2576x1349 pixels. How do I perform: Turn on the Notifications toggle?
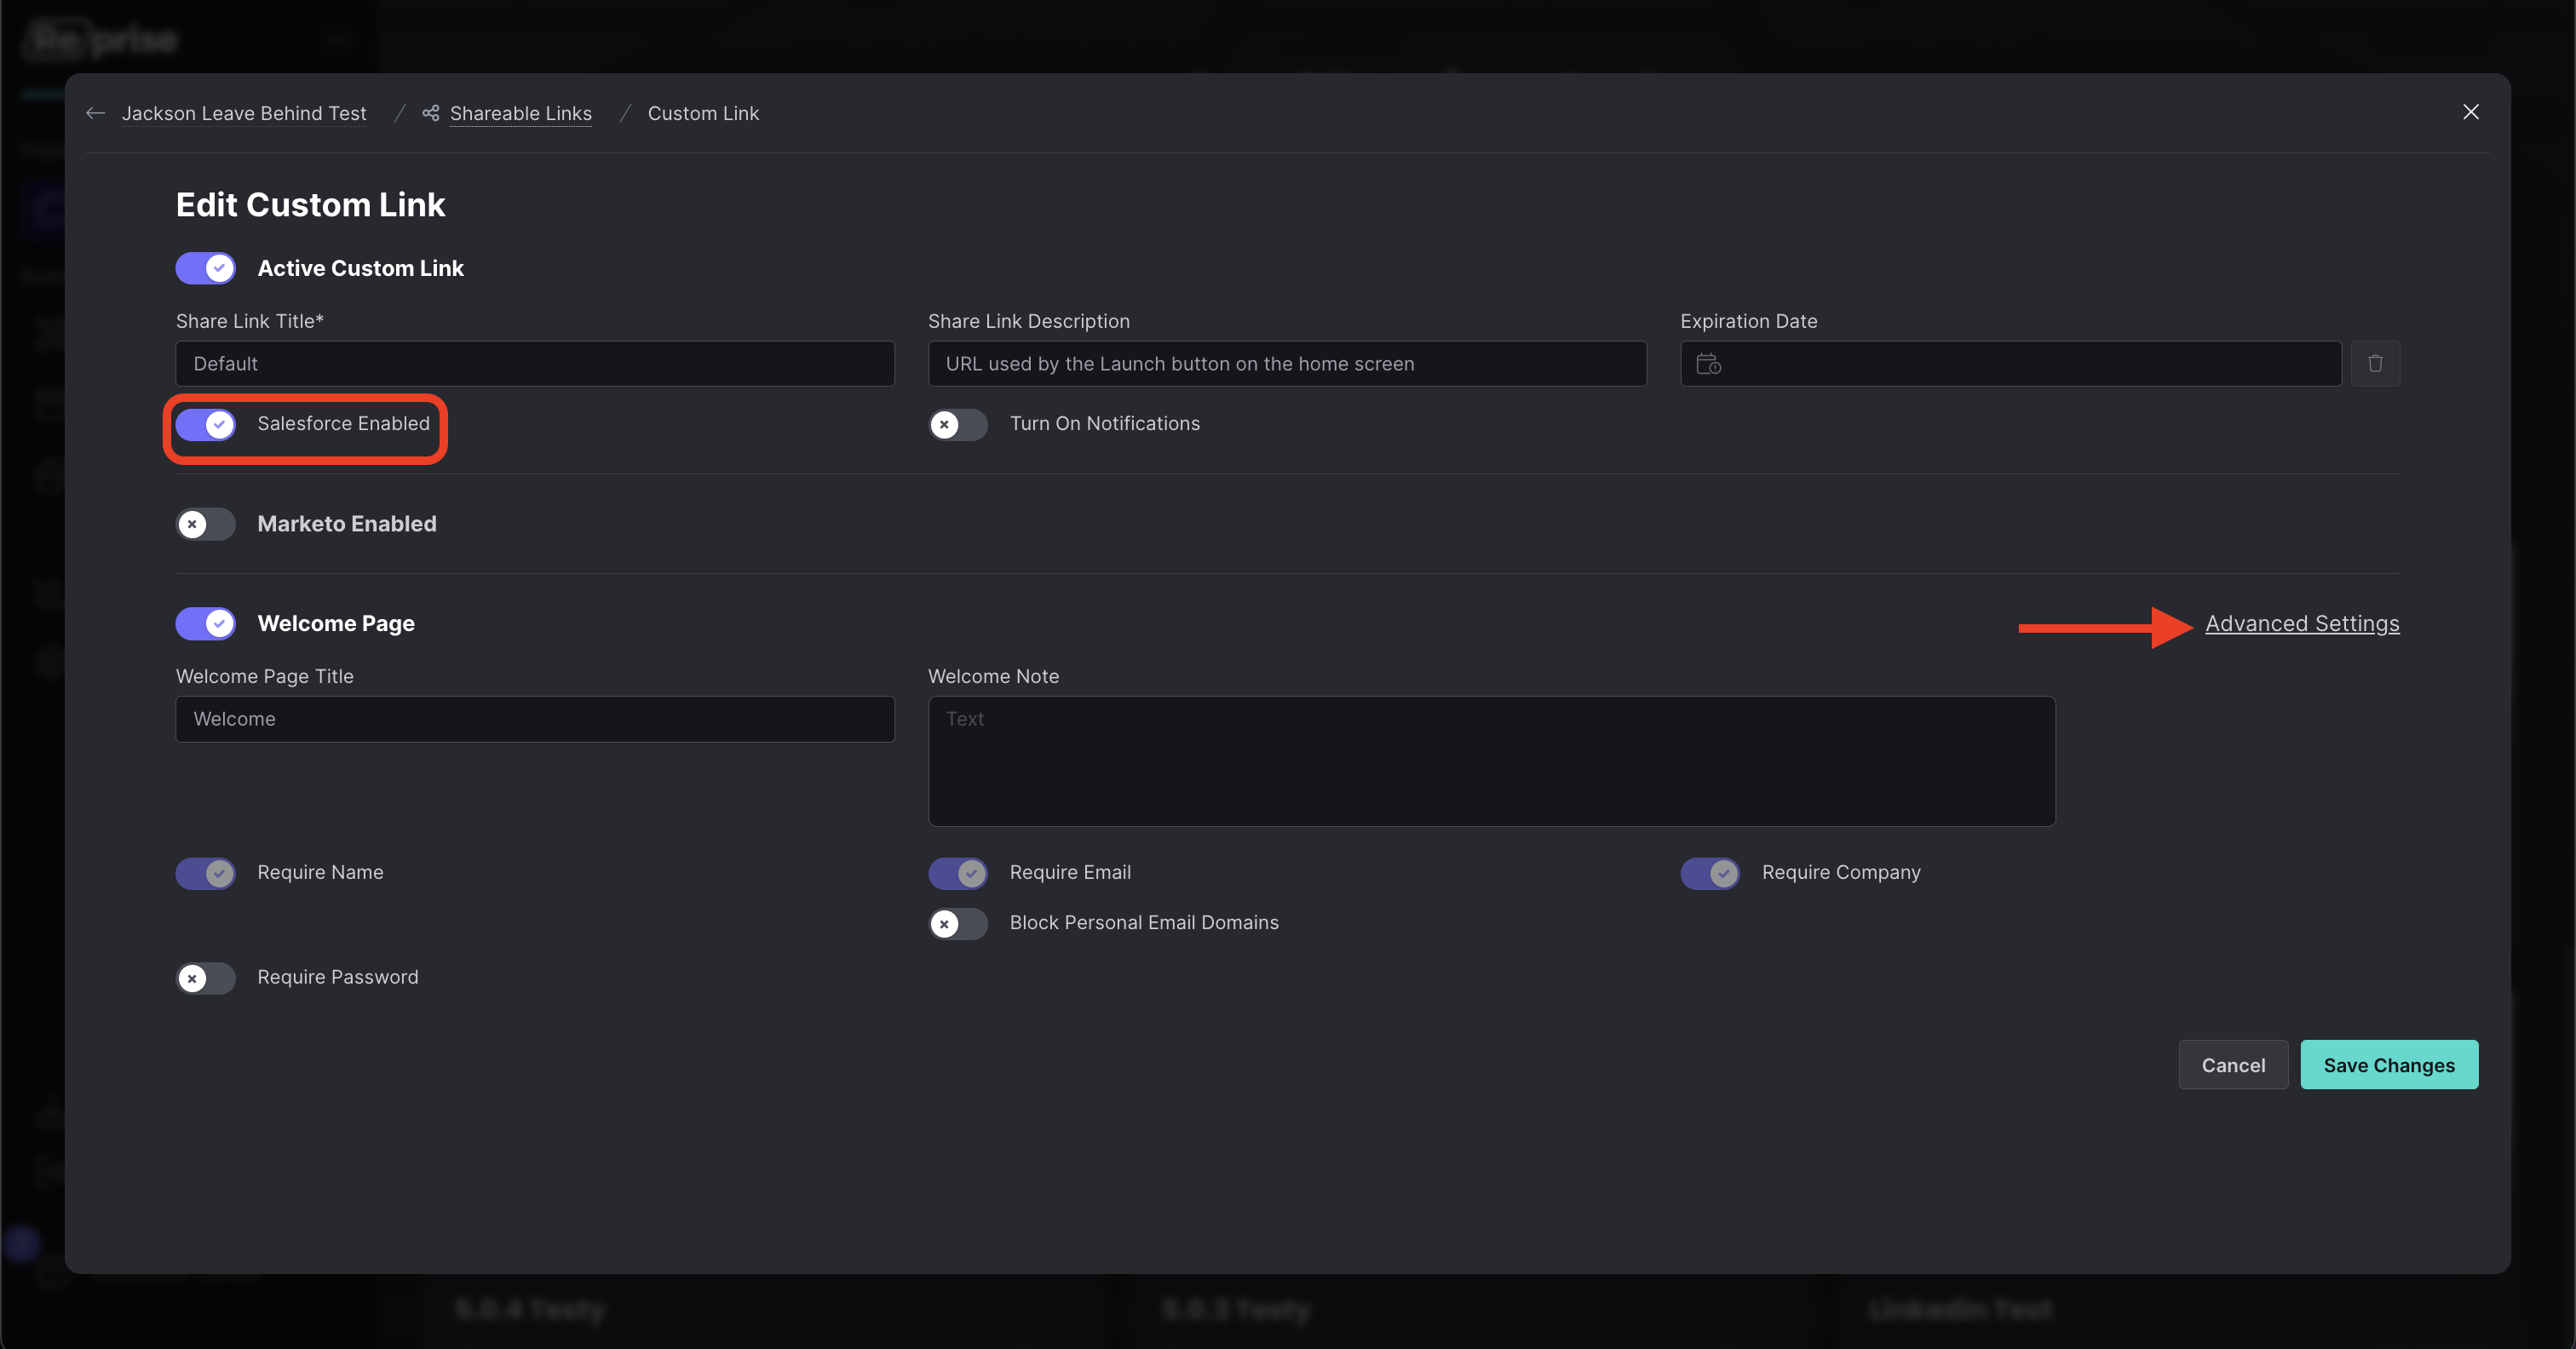(958, 424)
